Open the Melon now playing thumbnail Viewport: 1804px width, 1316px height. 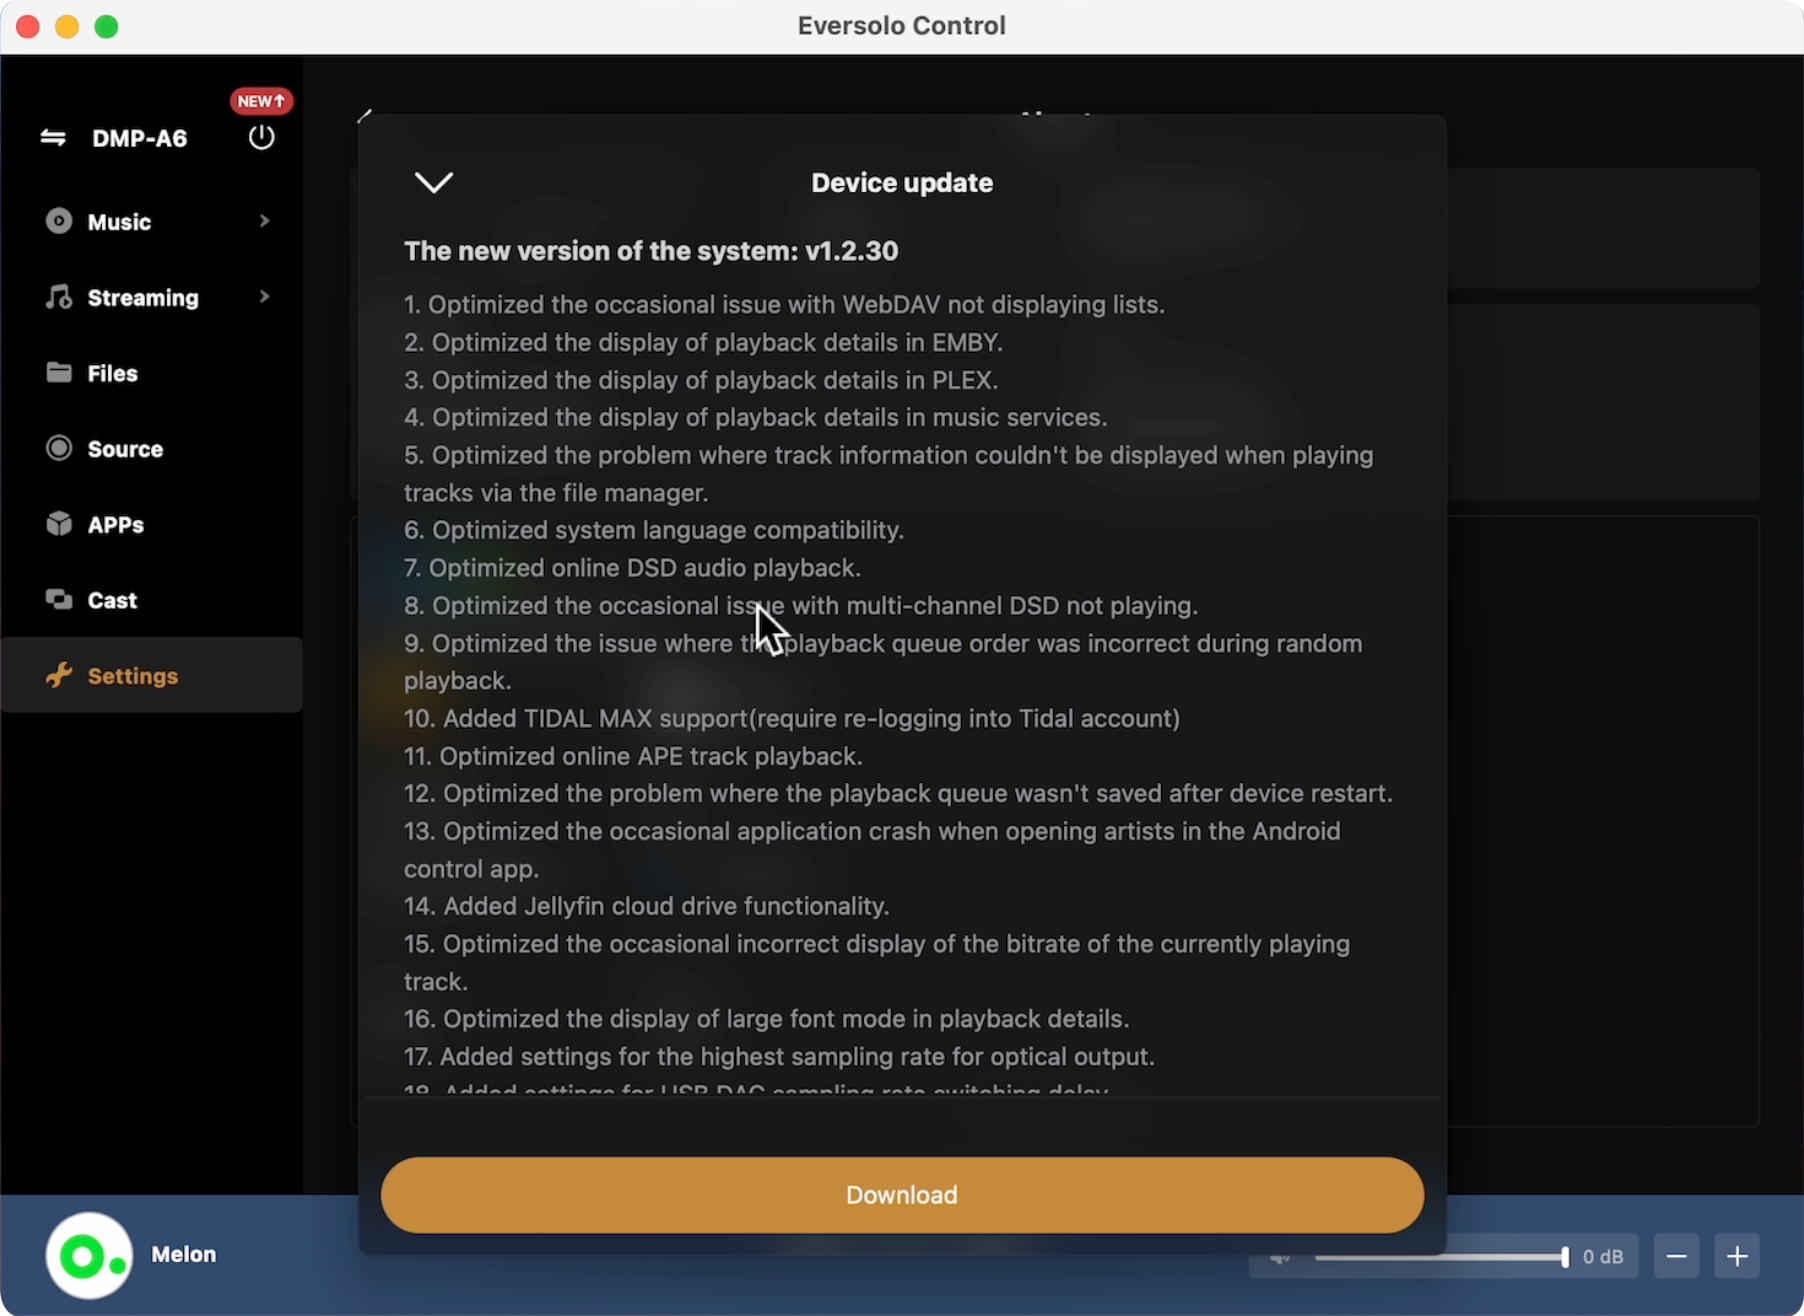[89, 1256]
